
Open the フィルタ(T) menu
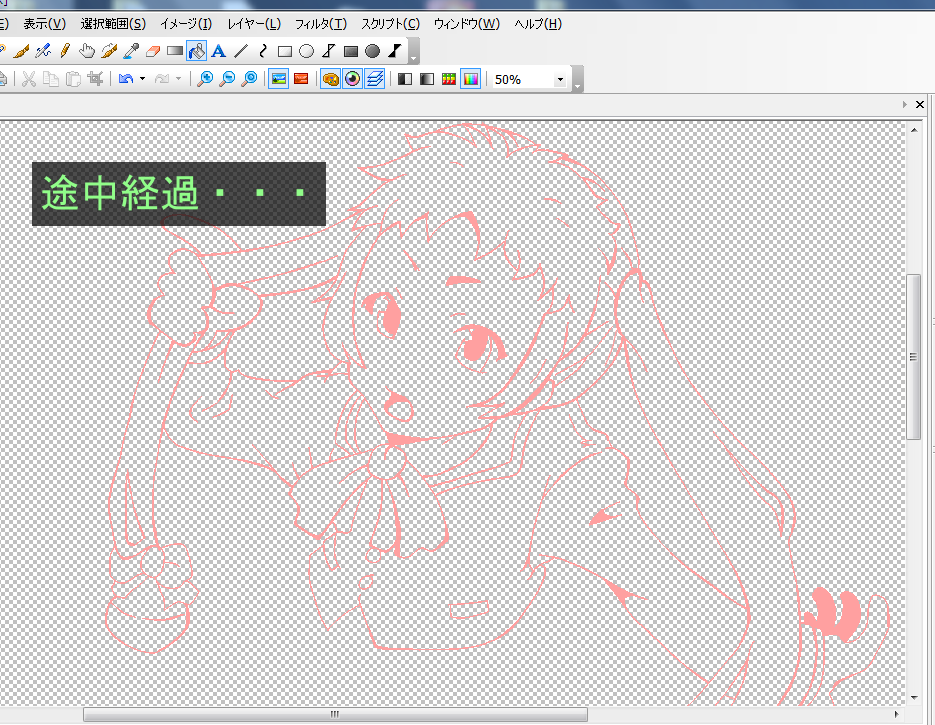[320, 24]
